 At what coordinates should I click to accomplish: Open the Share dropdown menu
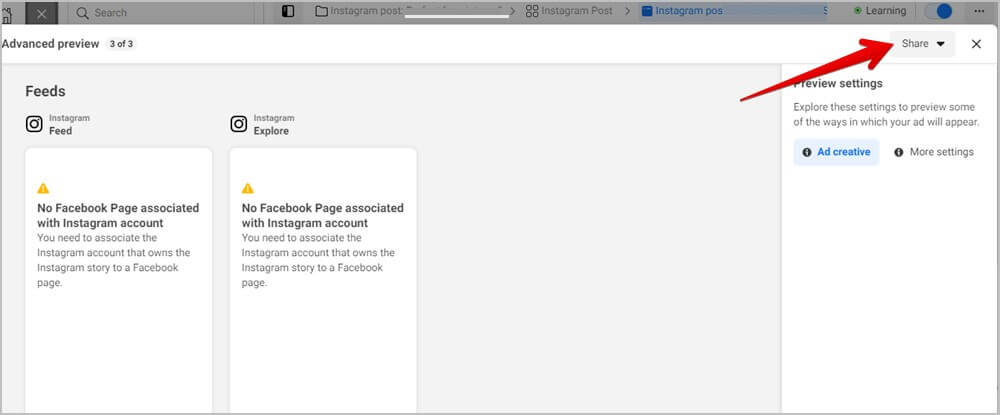click(922, 44)
